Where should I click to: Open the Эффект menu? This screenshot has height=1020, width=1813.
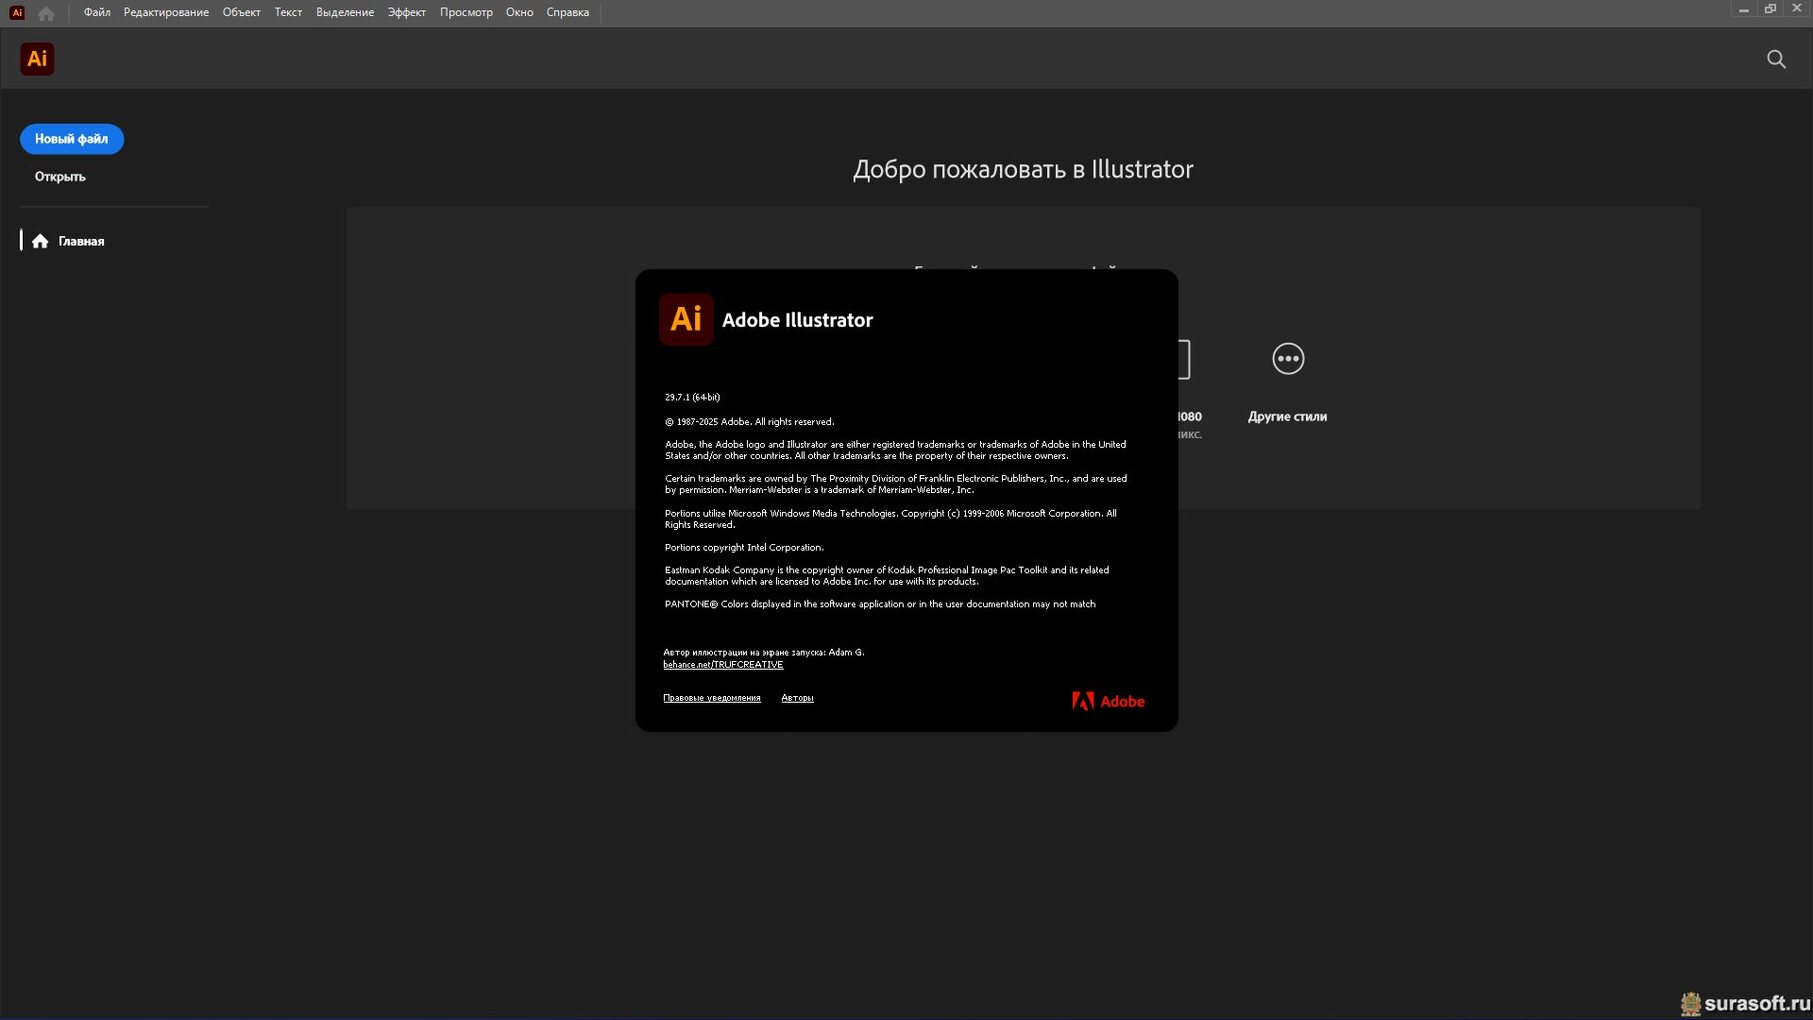[x=406, y=12]
